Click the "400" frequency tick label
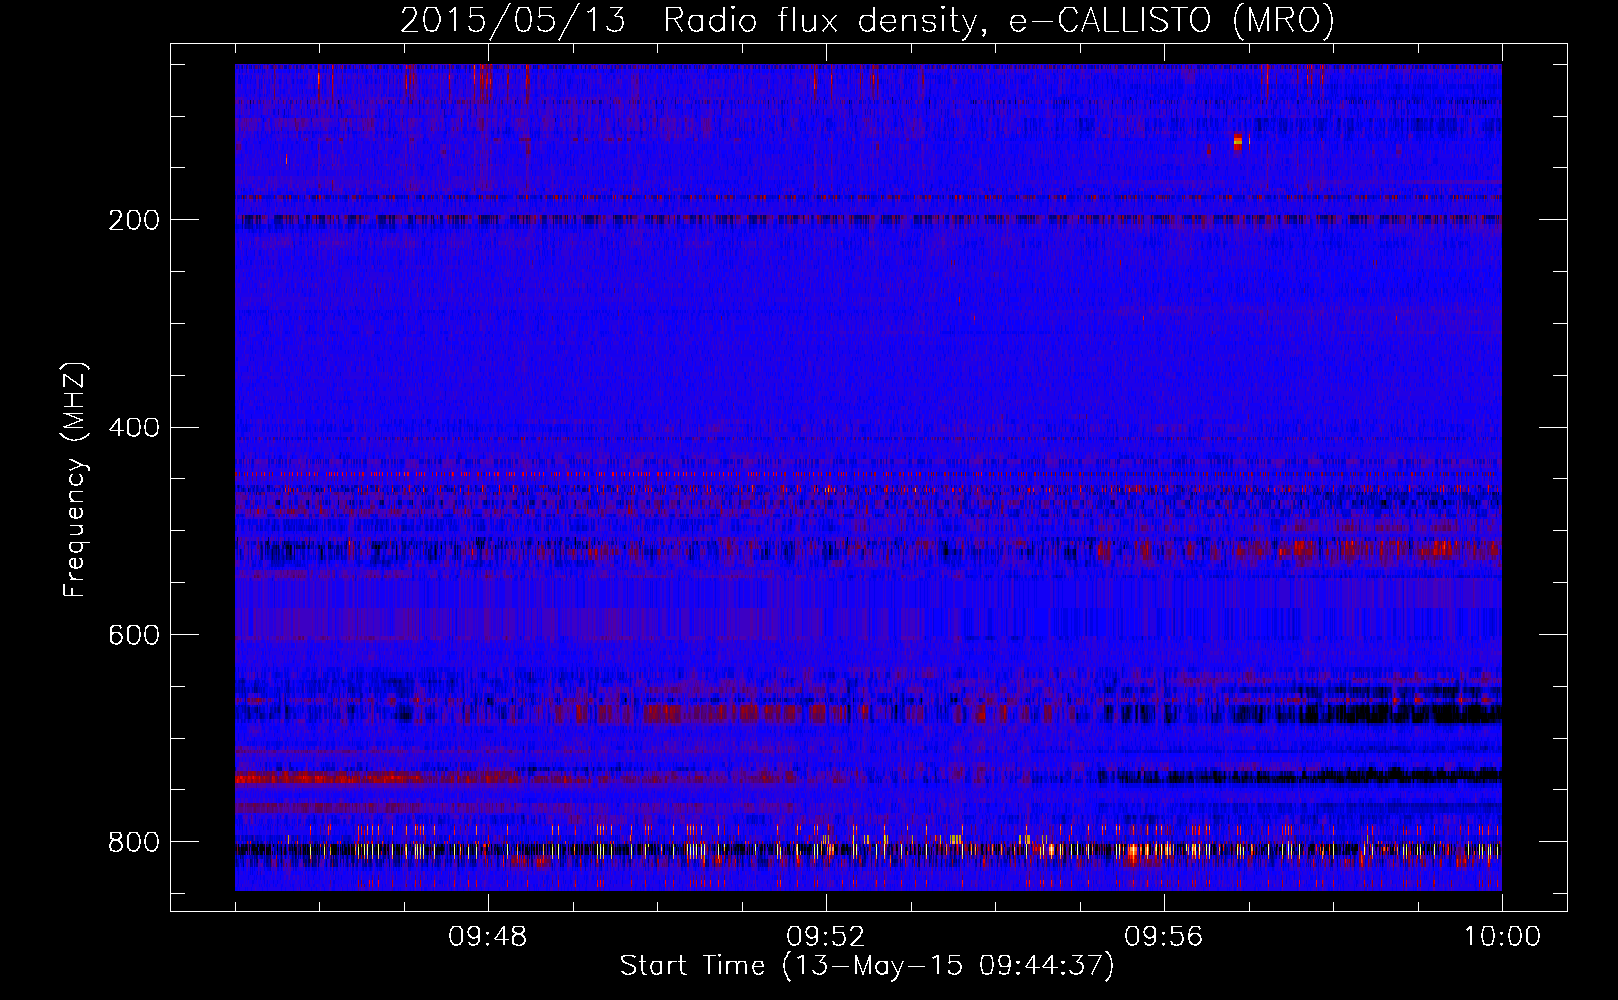 pyautogui.click(x=134, y=428)
